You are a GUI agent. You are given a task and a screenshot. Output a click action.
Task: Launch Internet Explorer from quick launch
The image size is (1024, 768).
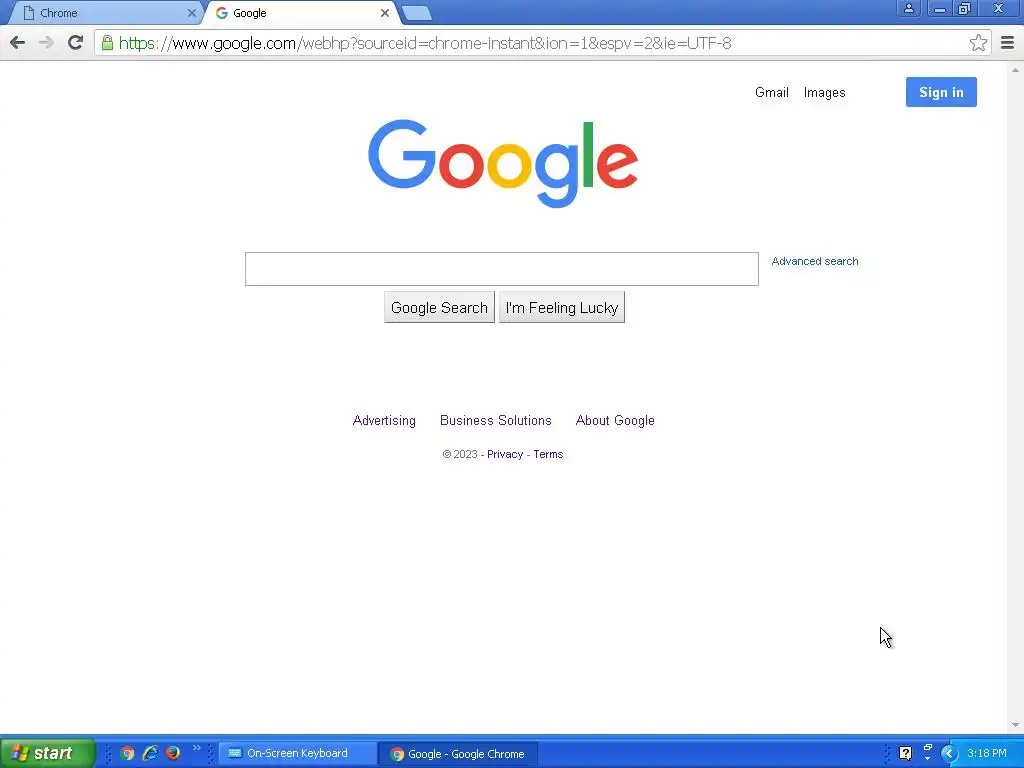150,754
